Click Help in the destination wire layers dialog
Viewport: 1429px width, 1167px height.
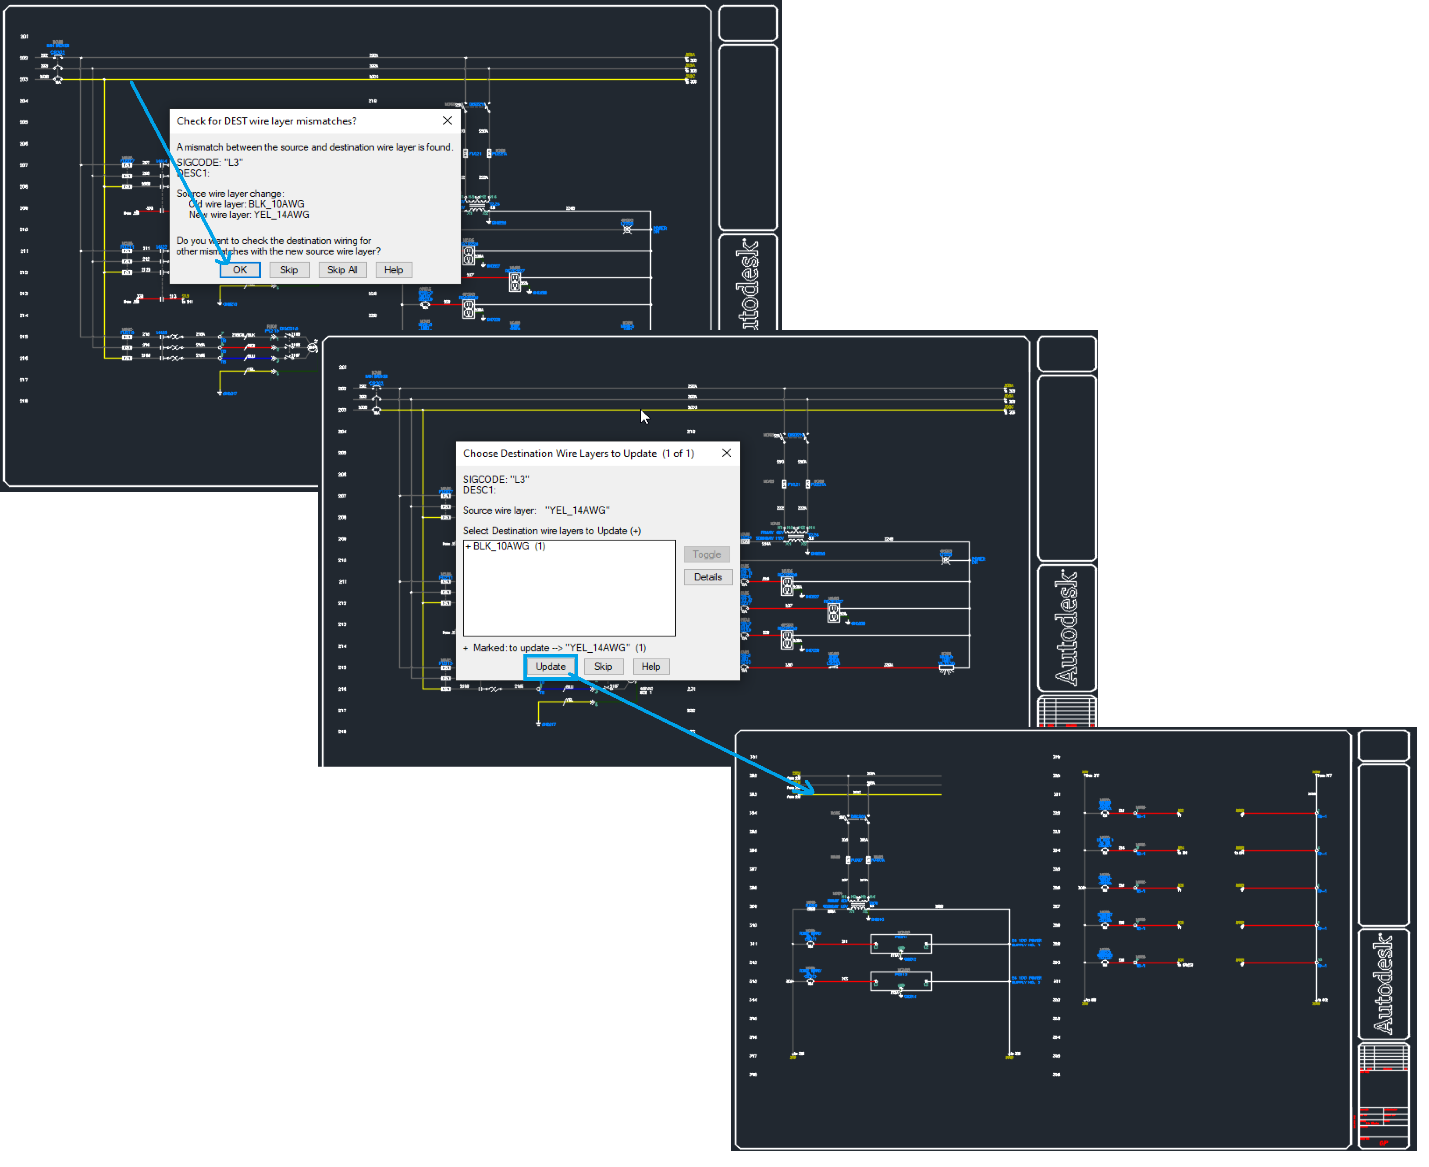click(651, 666)
